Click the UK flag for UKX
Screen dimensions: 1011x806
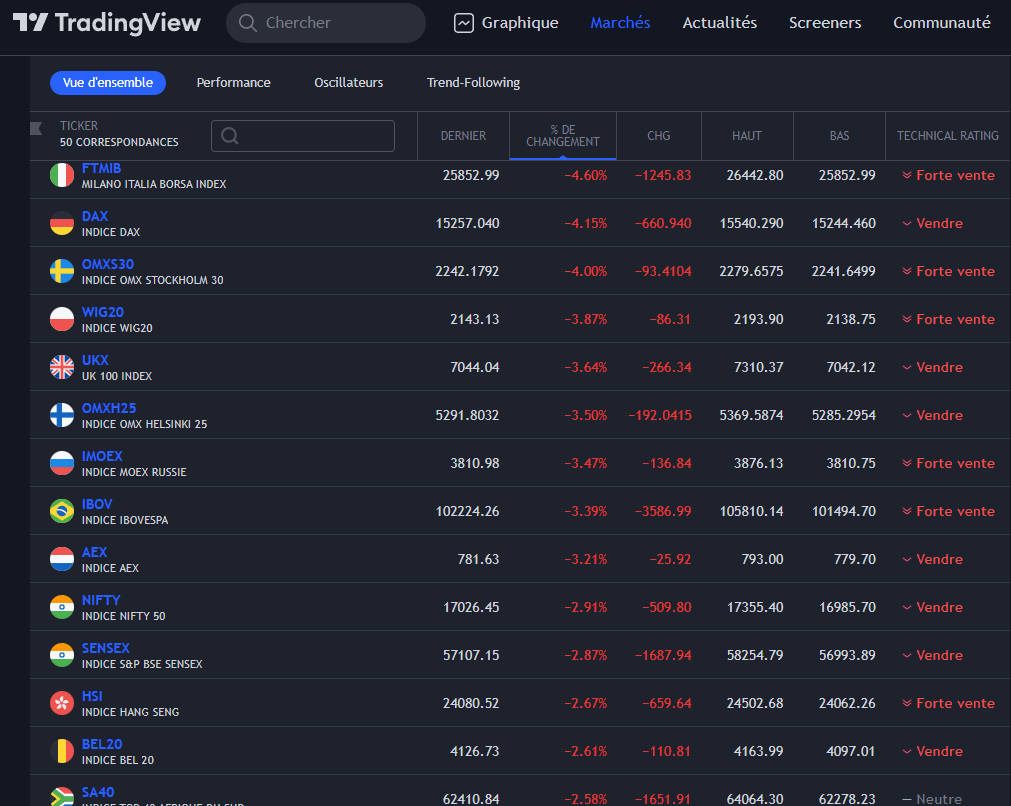(62, 367)
